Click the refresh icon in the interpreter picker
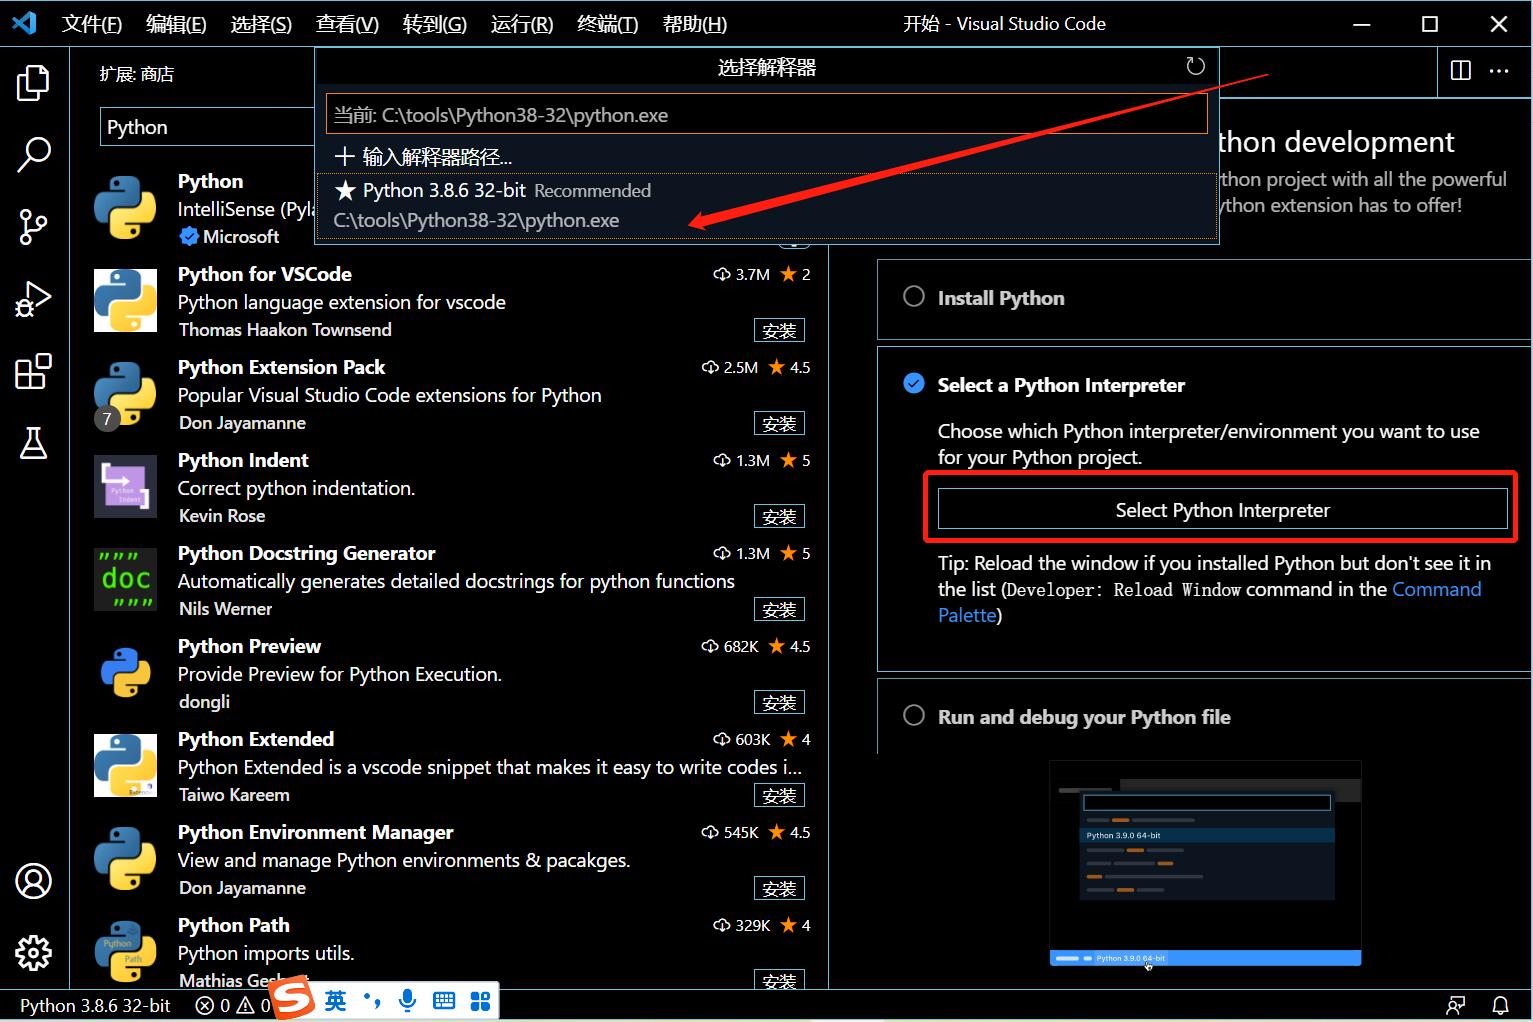Screen dimensions: 1533x1022 pos(1195,67)
